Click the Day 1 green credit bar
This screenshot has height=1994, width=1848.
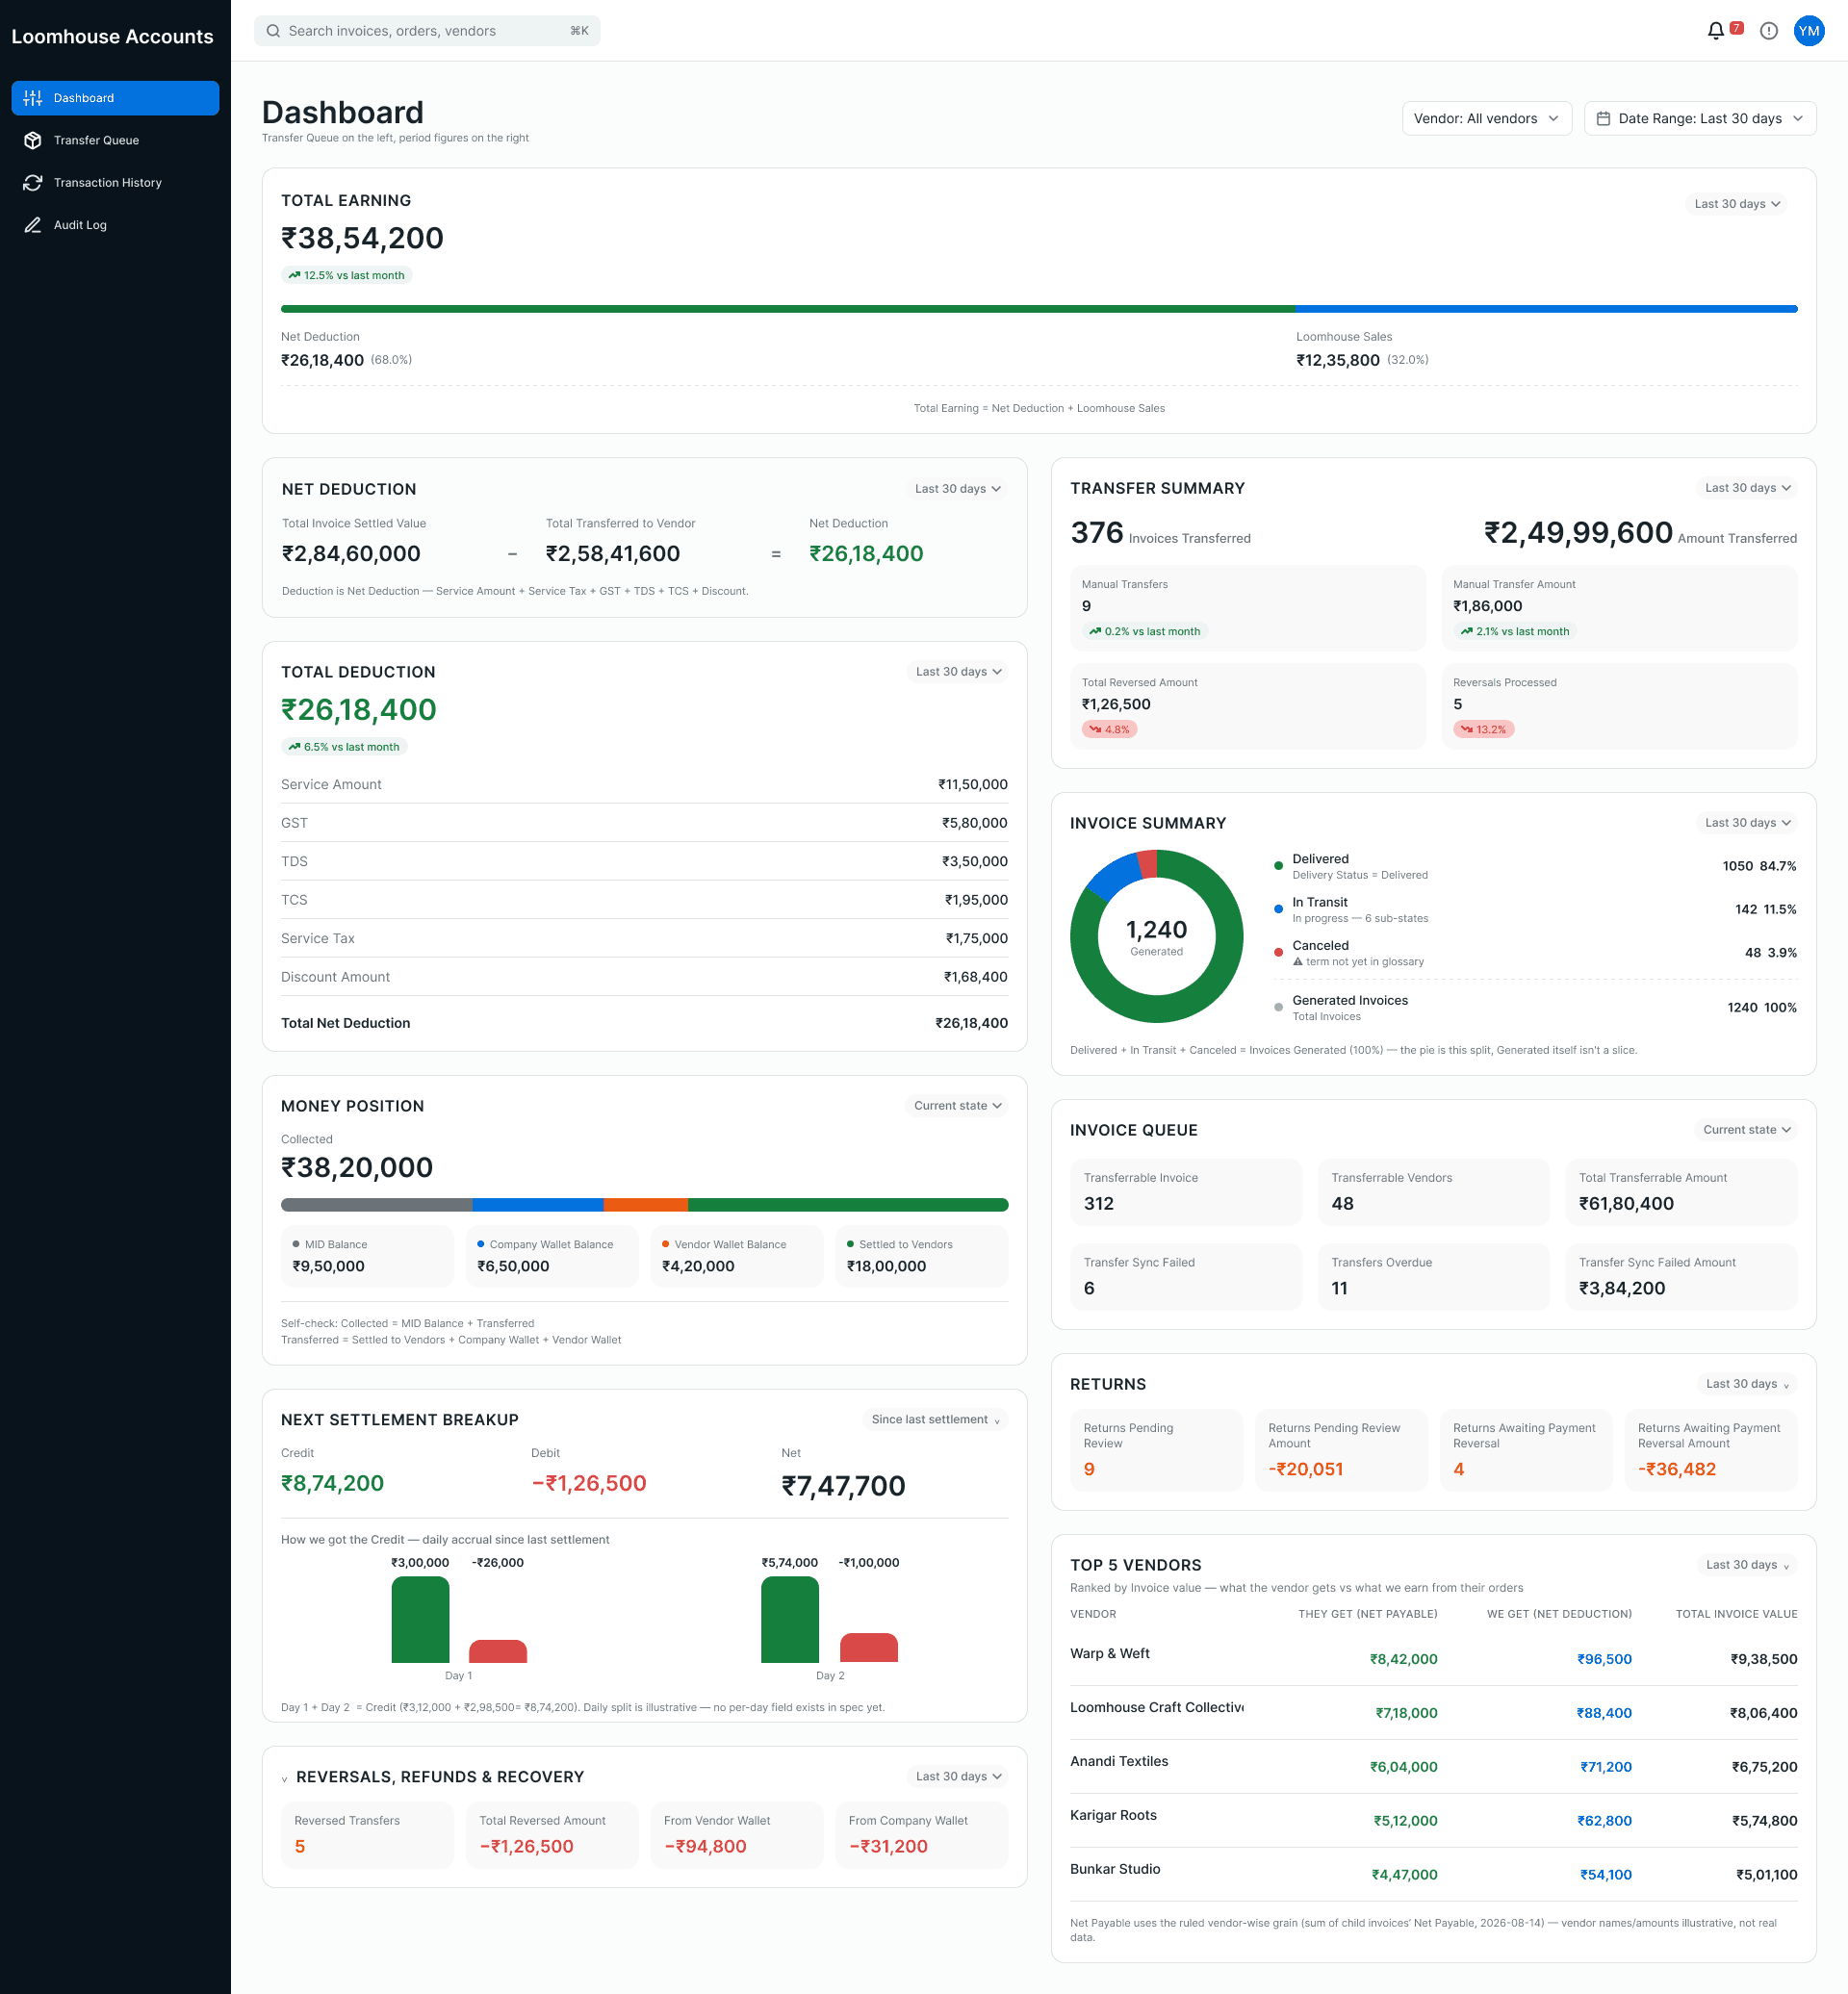point(420,1620)
